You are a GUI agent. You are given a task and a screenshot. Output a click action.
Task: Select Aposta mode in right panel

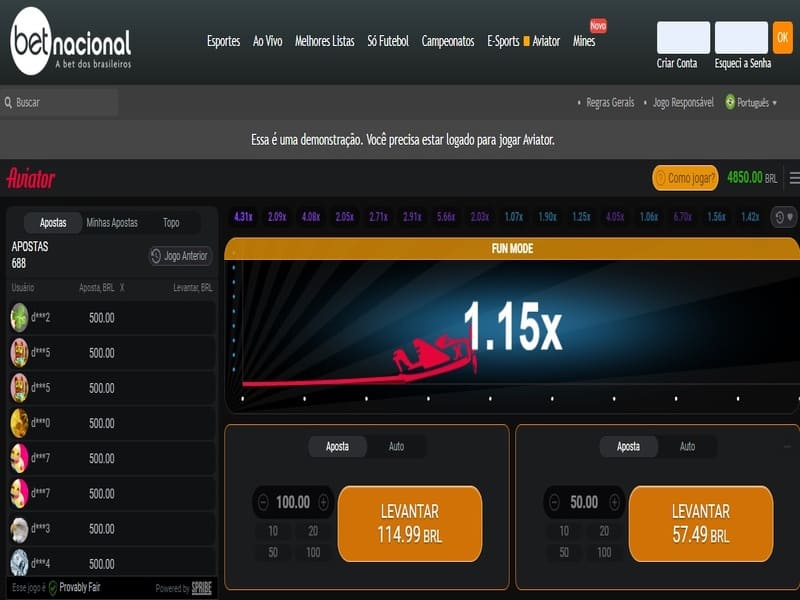coord(628,446)
